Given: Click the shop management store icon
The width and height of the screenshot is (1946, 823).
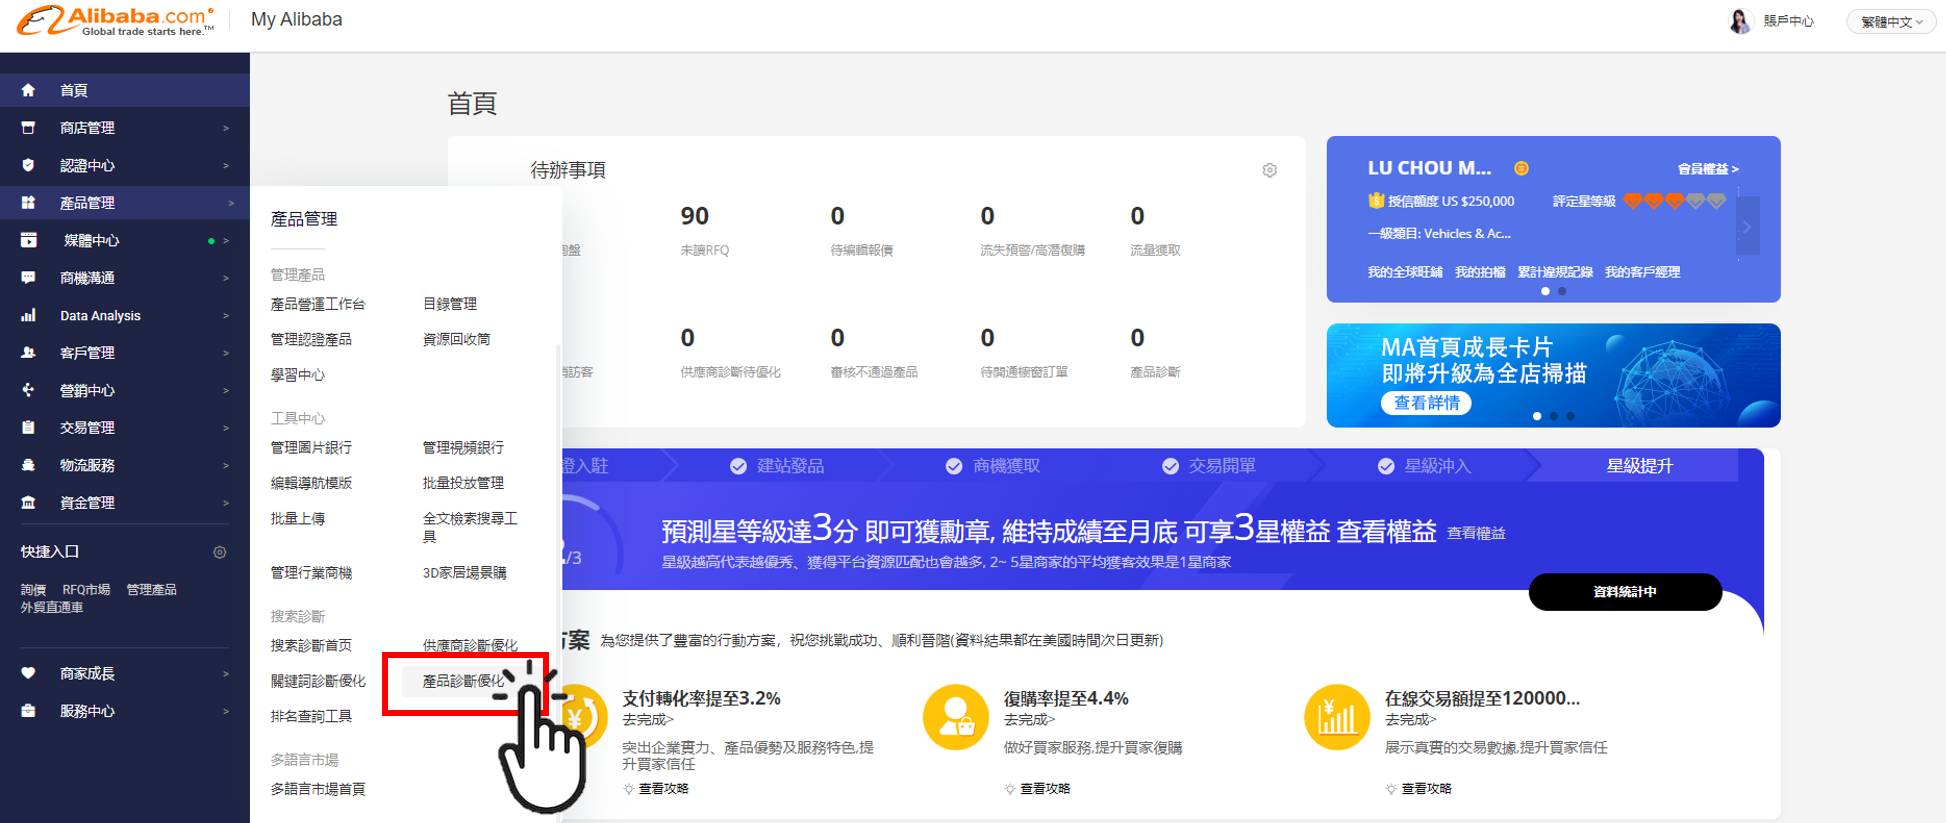Looking at the screenshot, I should point(28,128).
